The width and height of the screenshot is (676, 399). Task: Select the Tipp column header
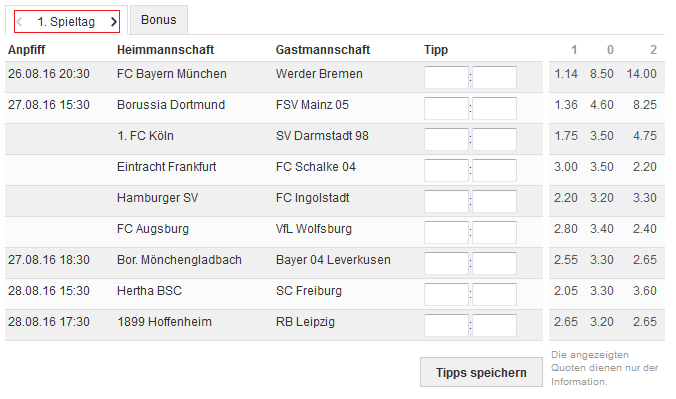(436, 50)
